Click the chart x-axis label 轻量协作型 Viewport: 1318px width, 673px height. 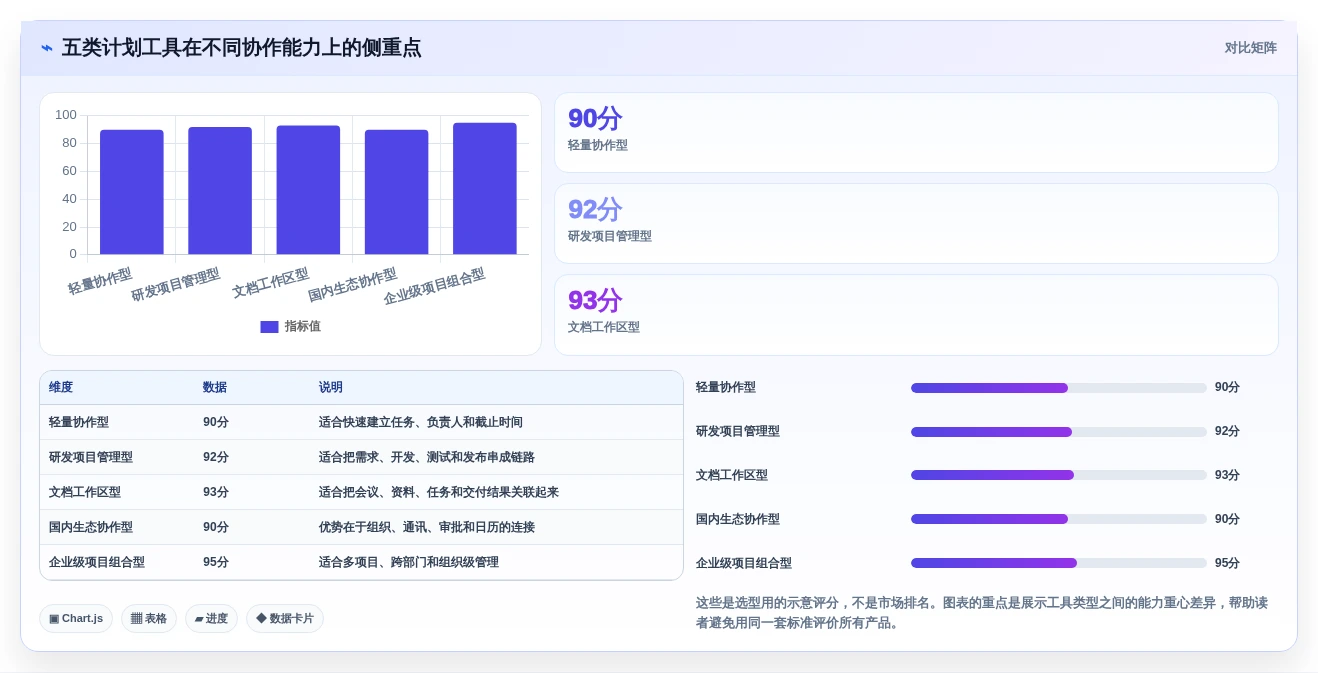tap(100, 281)
